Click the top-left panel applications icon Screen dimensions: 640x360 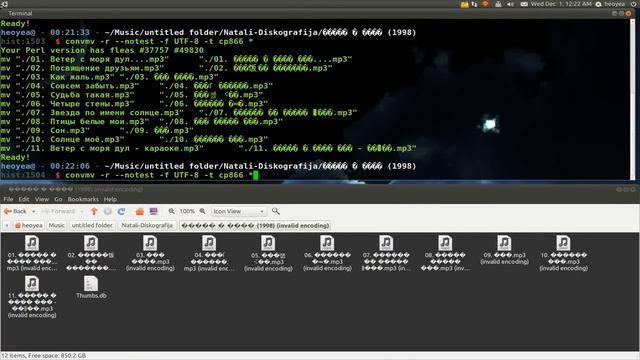[x=4, y=4]
